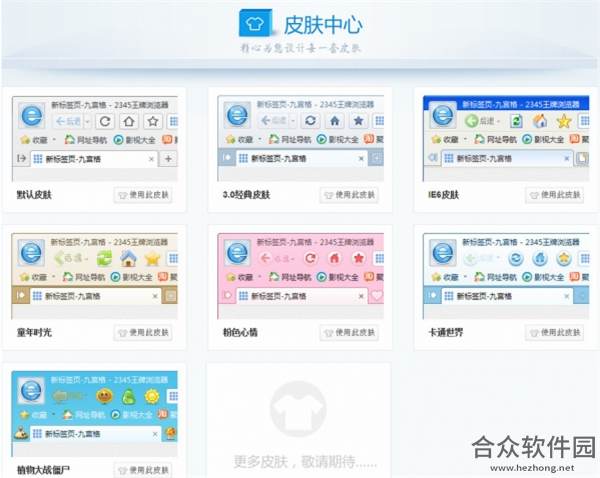Screen dimensions: 600x478
Task: Open the 3.0经典皮肤 preview thumbnail
Action: point(300,139)
